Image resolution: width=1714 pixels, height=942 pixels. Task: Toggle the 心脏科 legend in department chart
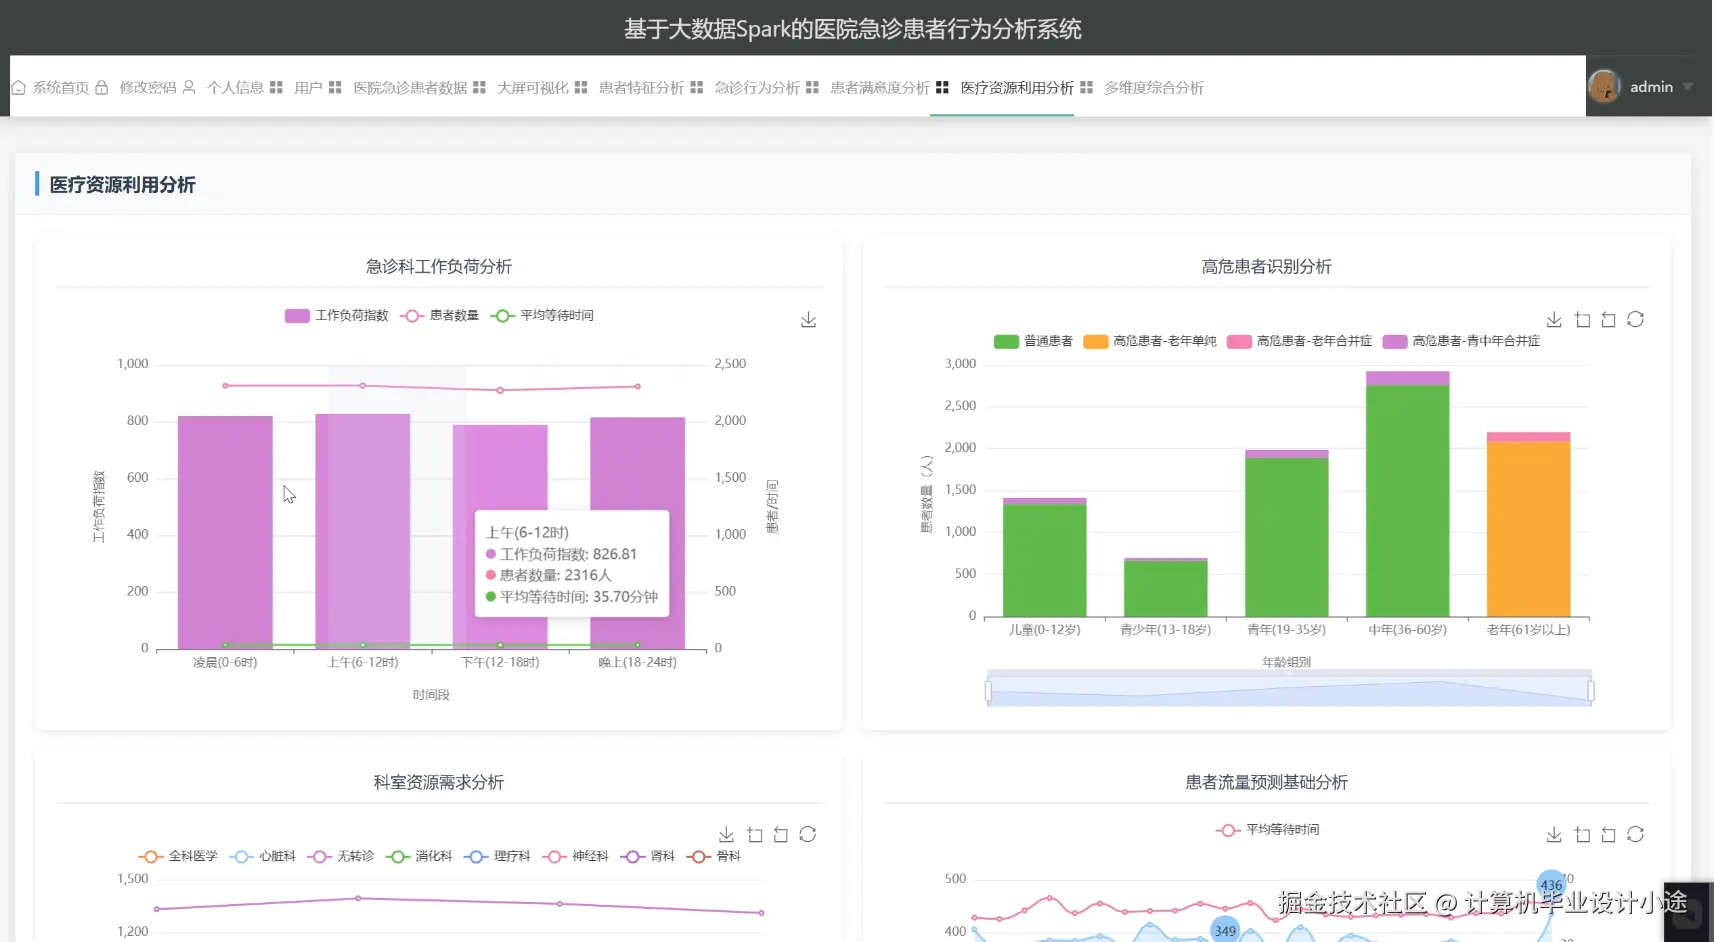click(x=264, y=856)
